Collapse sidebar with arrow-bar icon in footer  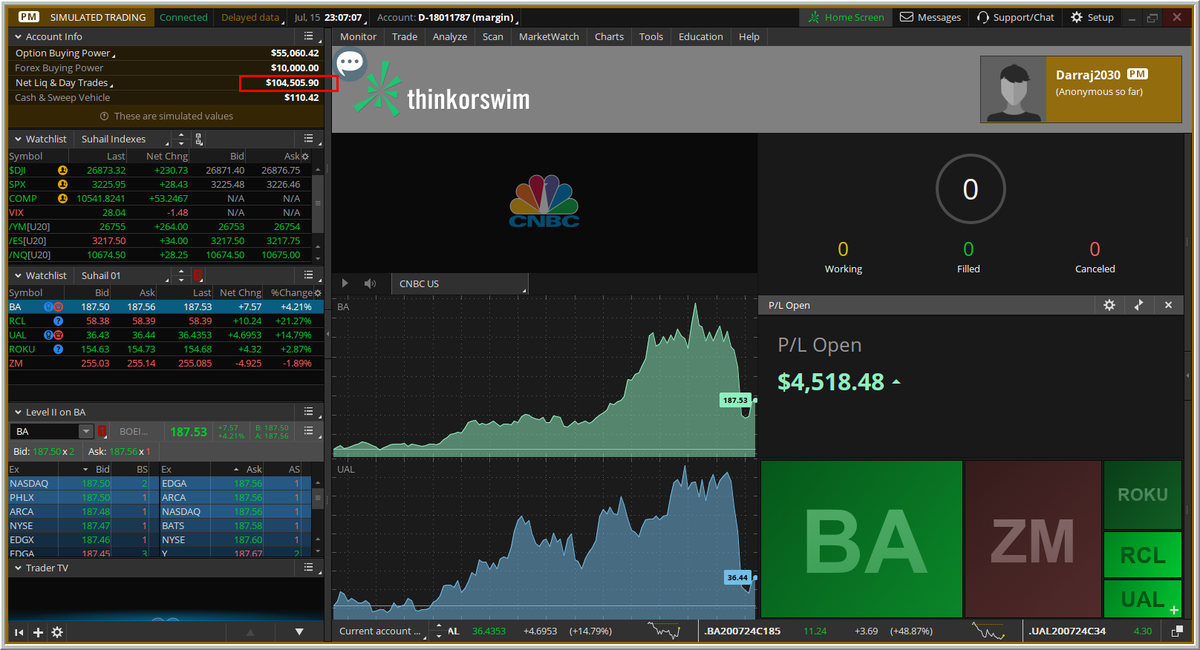pos(18,632)
